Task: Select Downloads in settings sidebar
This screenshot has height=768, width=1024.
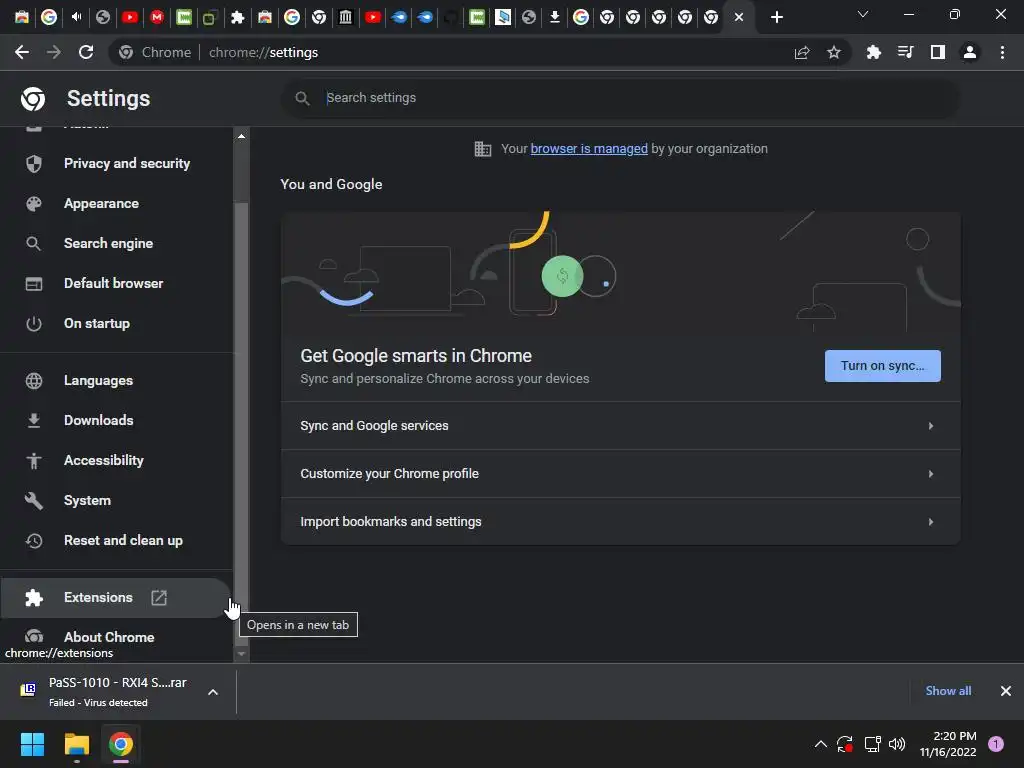Action: (x=116, y=420)
